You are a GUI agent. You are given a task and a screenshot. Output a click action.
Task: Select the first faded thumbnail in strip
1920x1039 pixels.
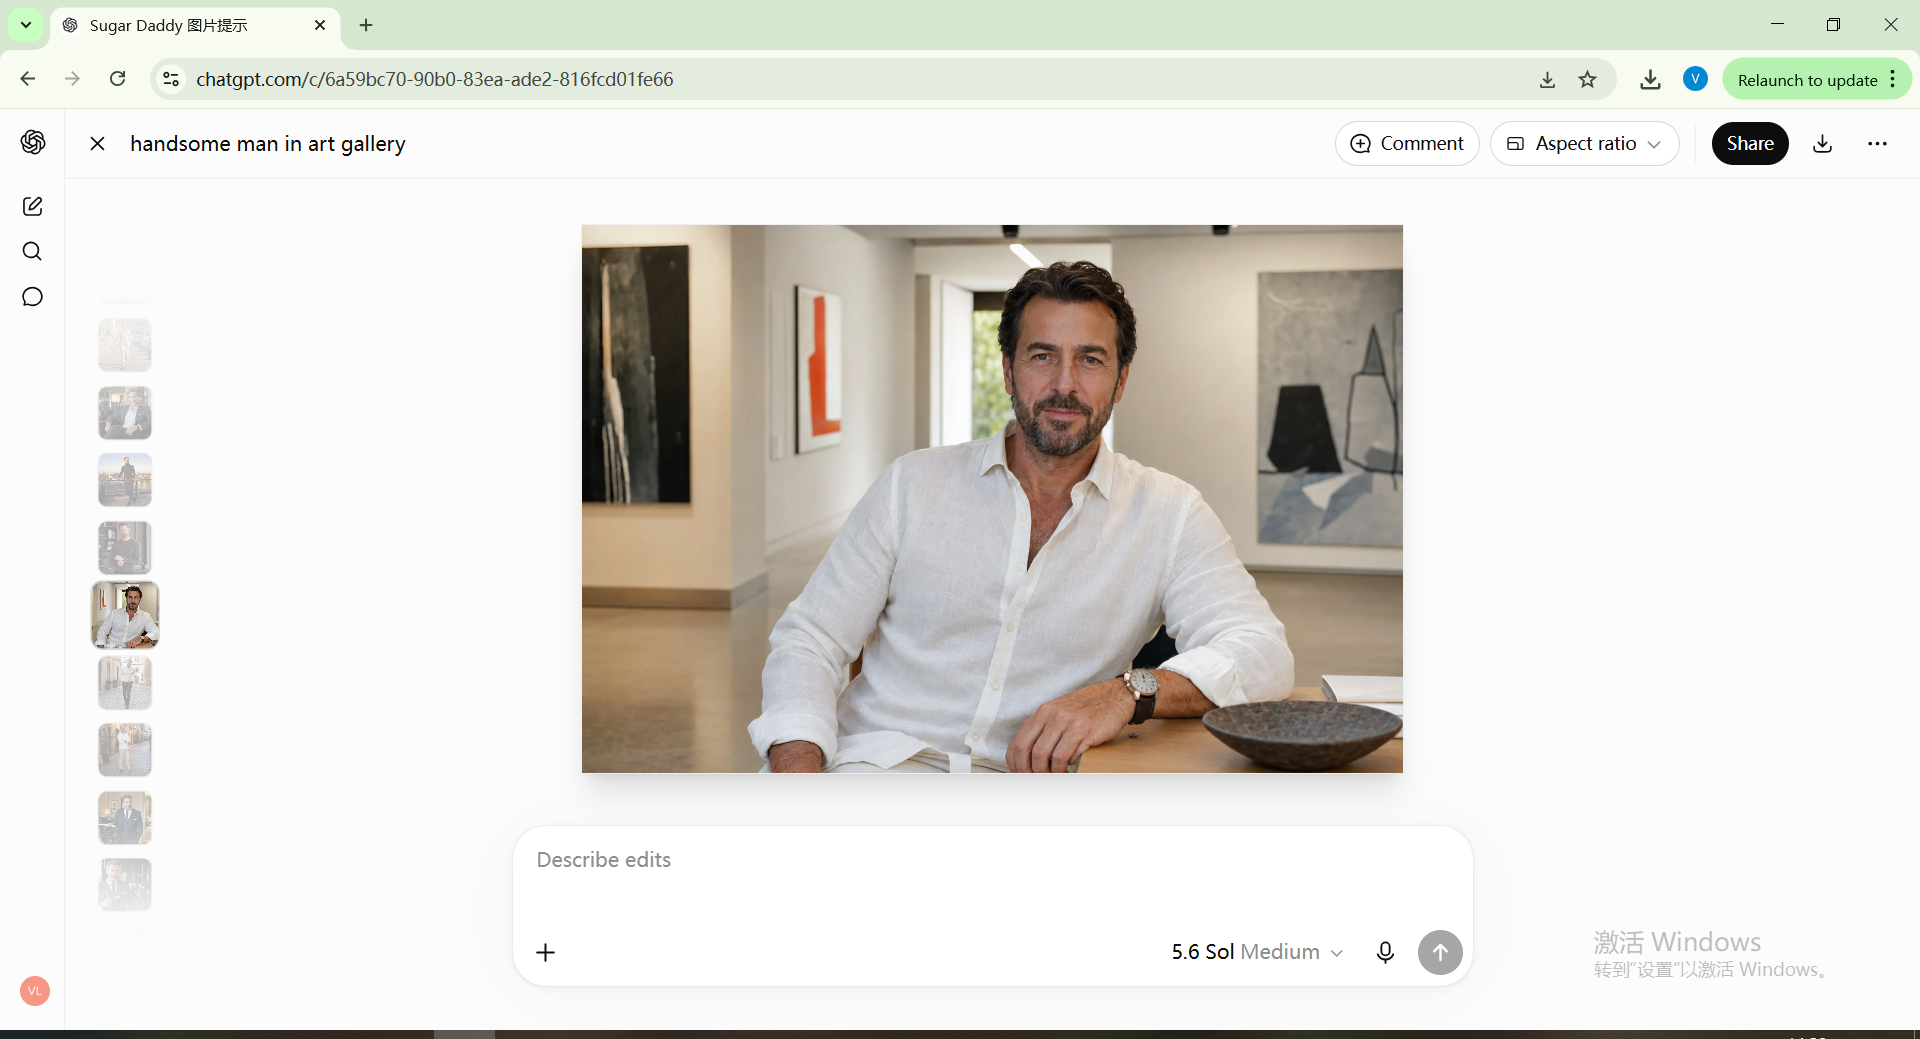125,345
